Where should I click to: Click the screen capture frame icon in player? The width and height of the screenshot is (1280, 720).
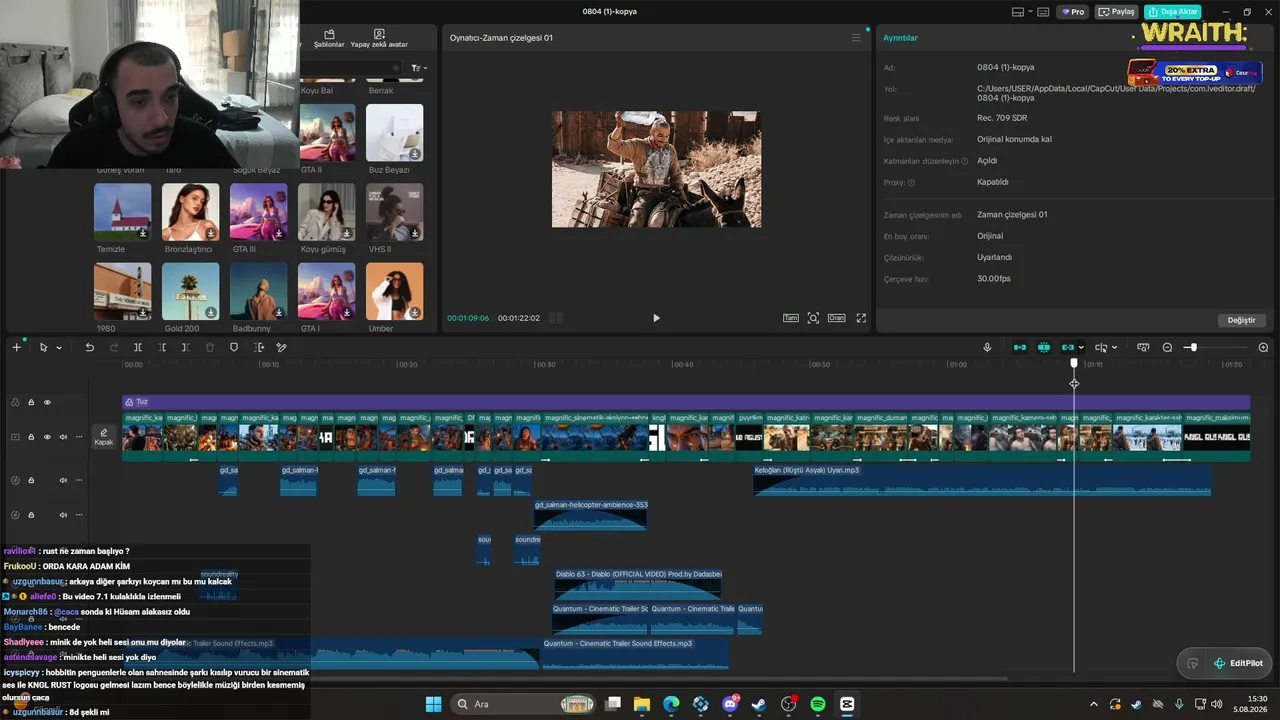(x=813, y=318)
